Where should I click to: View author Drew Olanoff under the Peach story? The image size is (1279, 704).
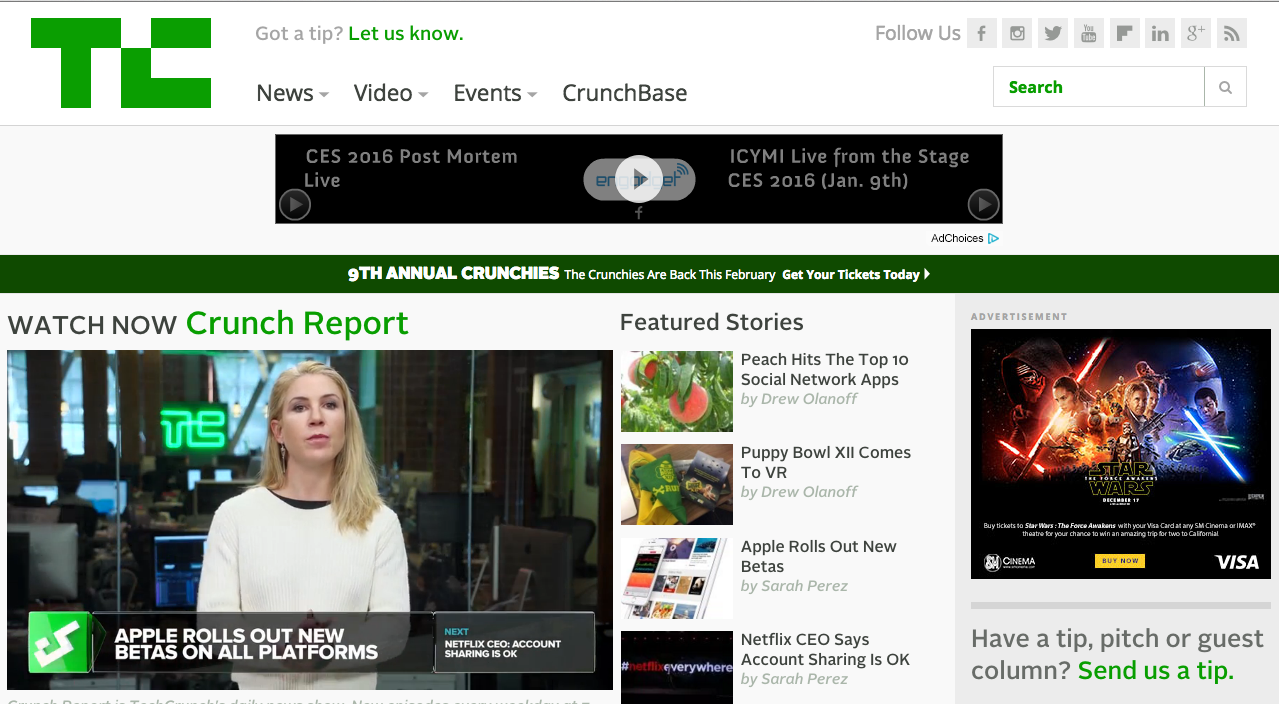pyautogui.click(x=799, y=398)
